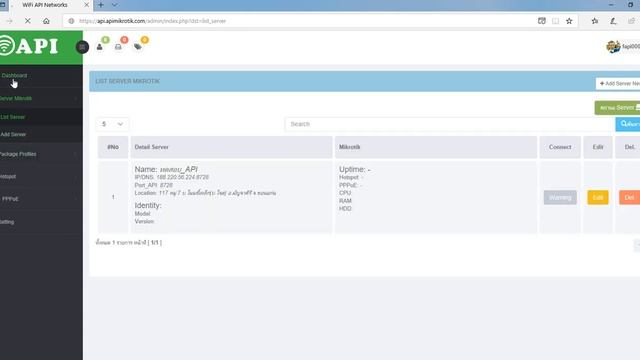Image resolution: width=640 pixels, height=360 pixels.
Task: Open the printer notifications icon
Action: pos(118,47)
